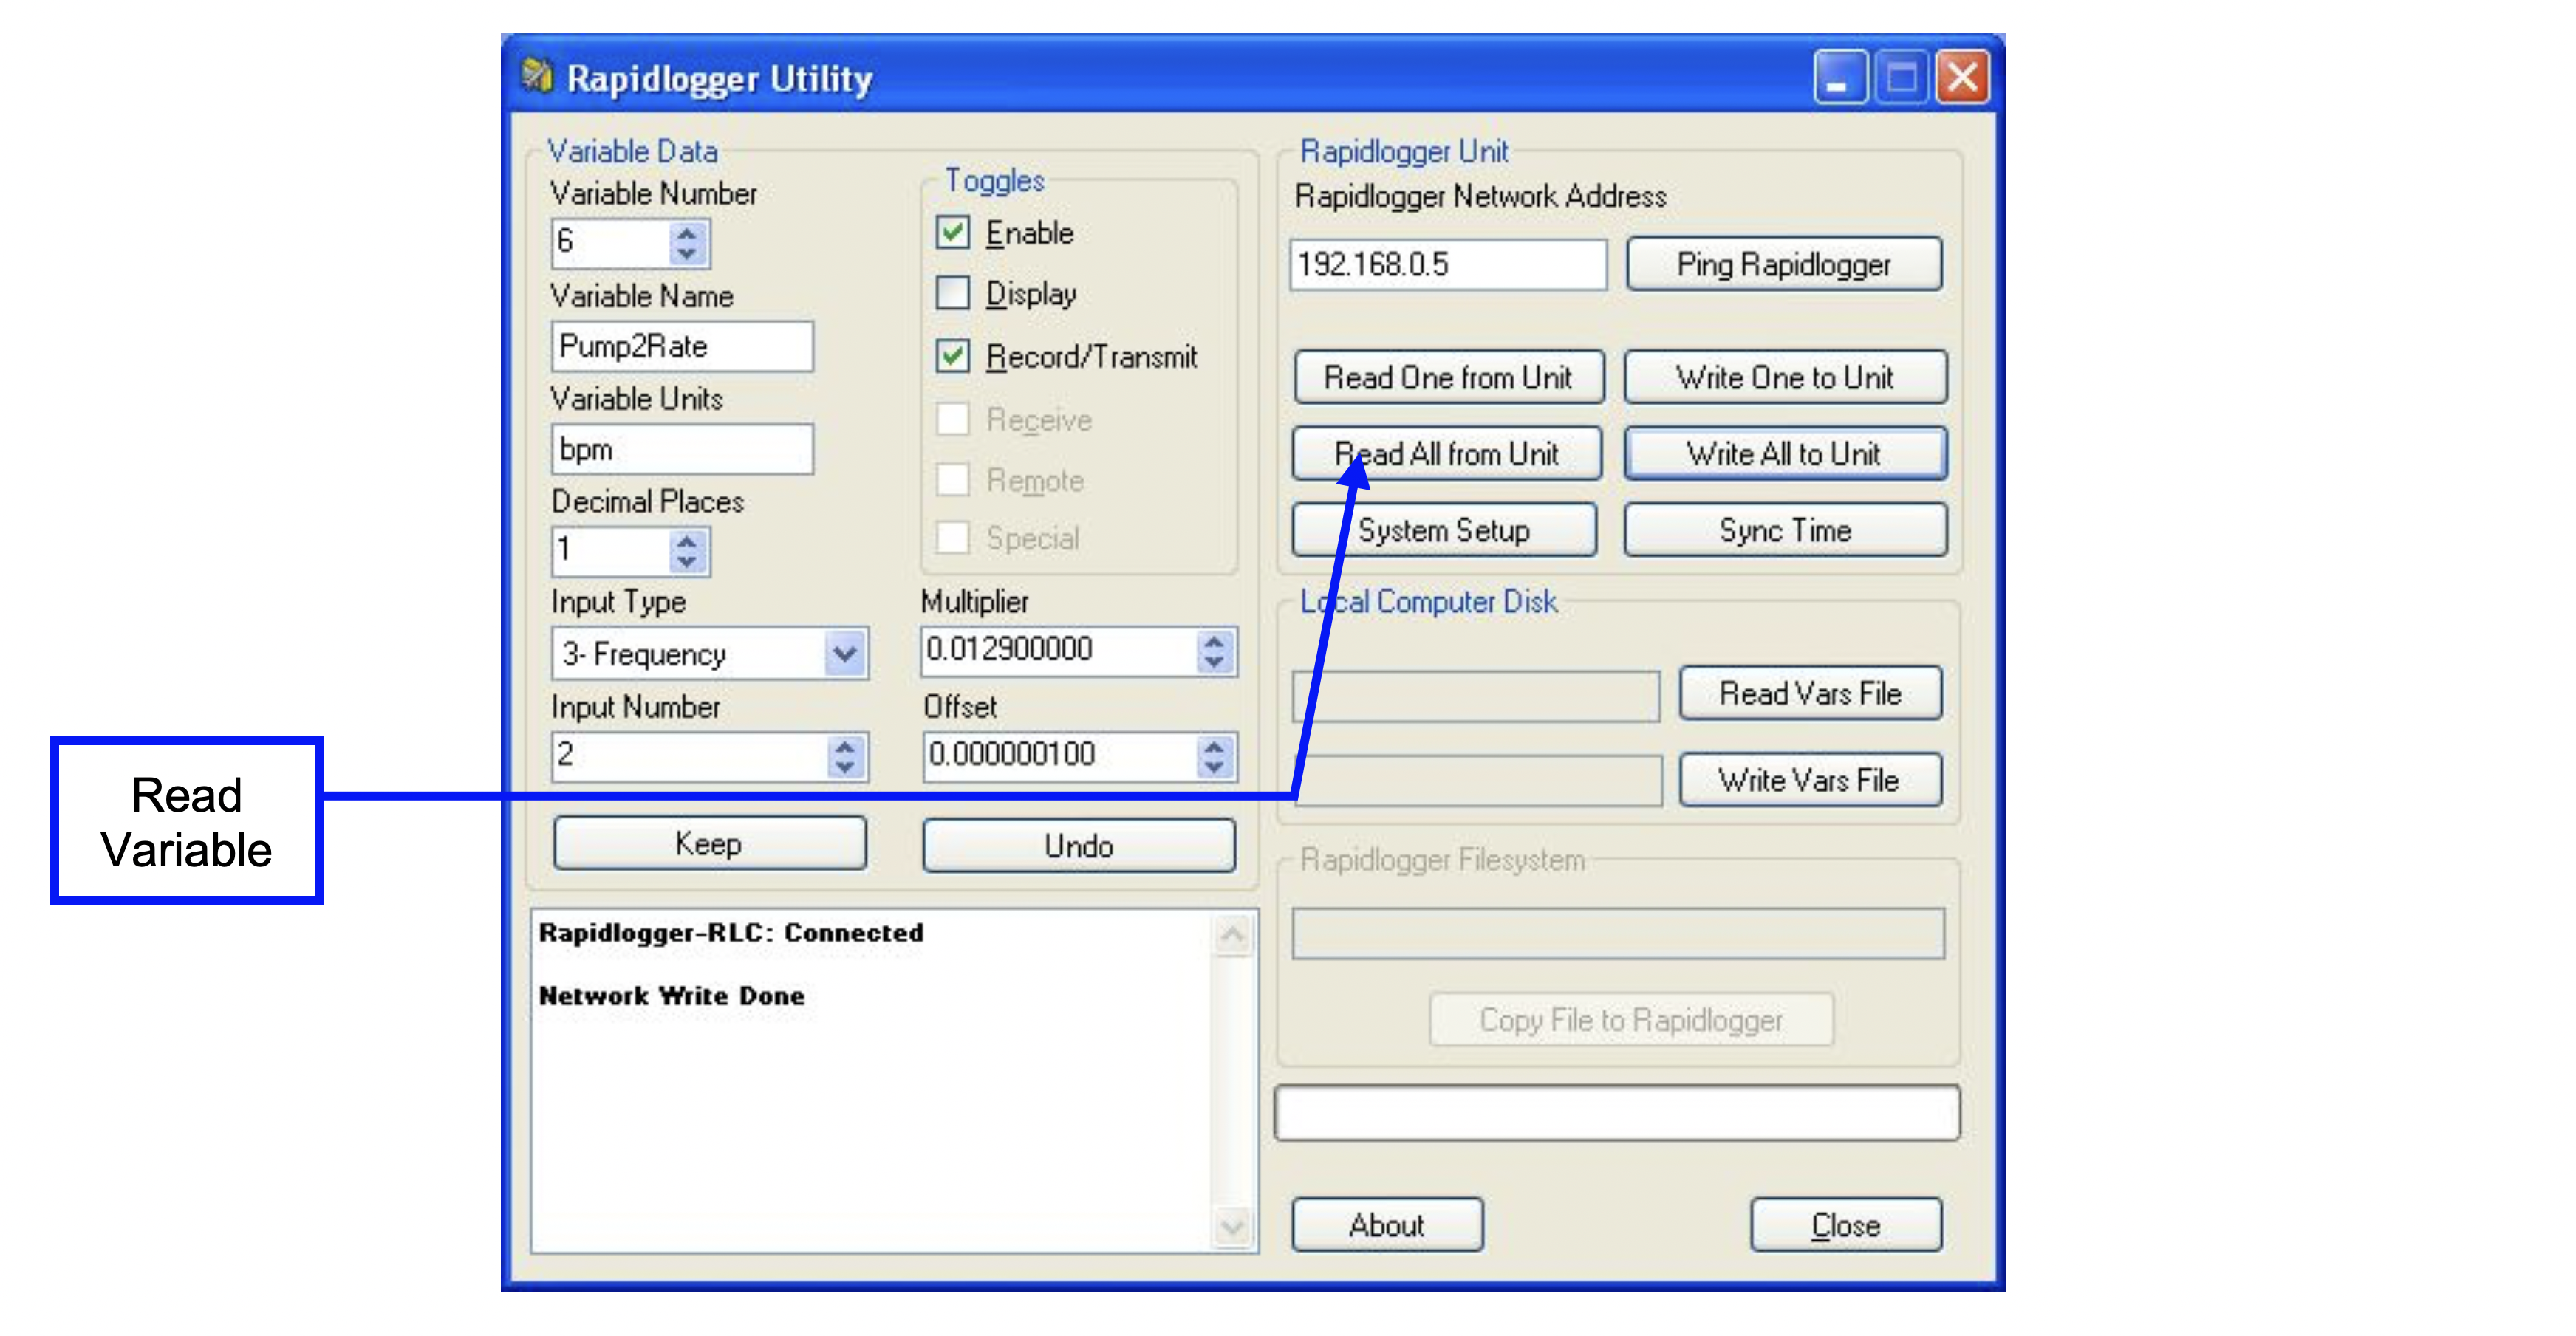
Task: Raise the Multiplier value with up arrow
Action: click(1214, 641)
